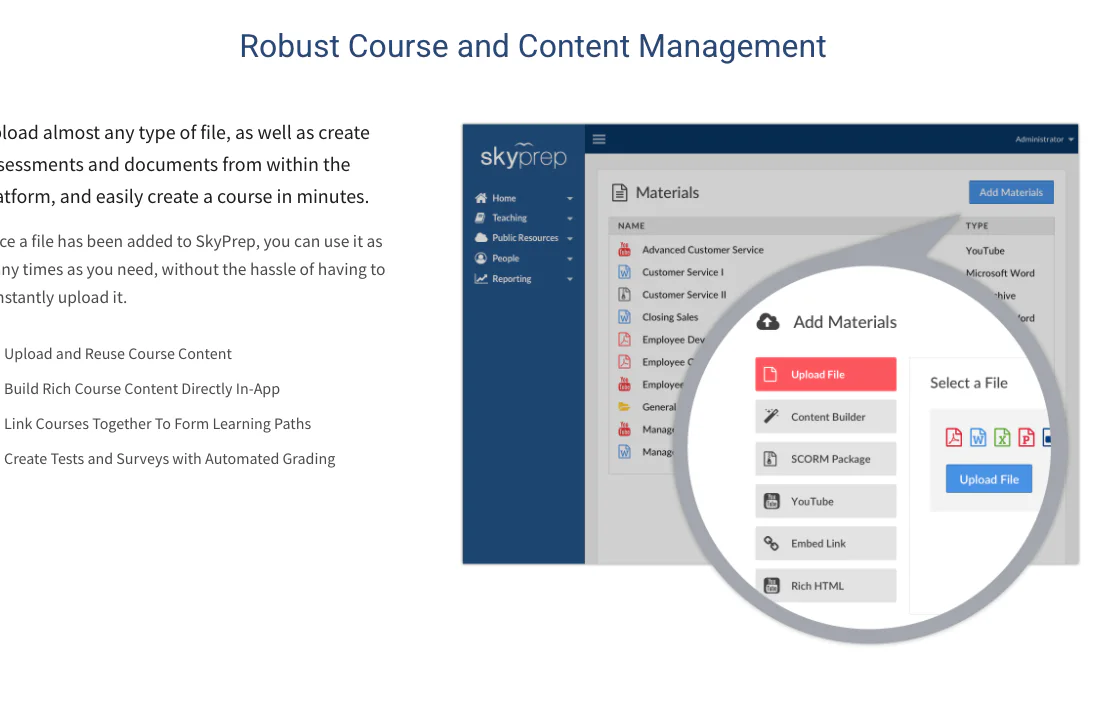Click YouTube icon beside Advanced Customer Service

pyautogui.click(x=624, y=249)
